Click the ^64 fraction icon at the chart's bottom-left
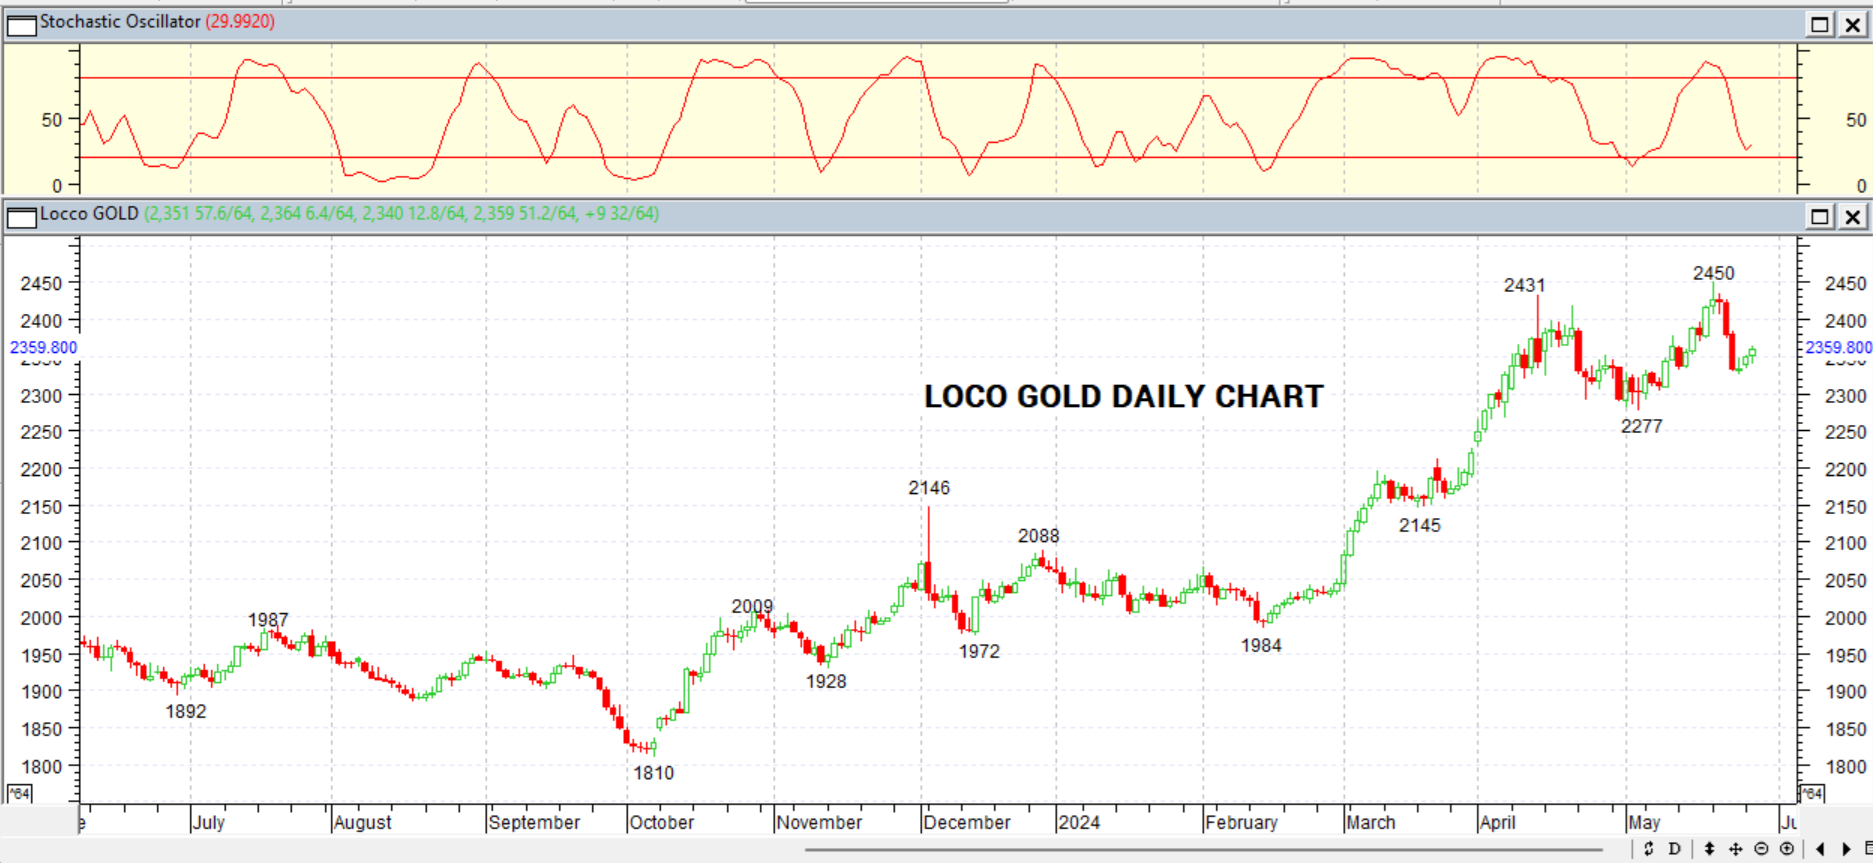 19,793
